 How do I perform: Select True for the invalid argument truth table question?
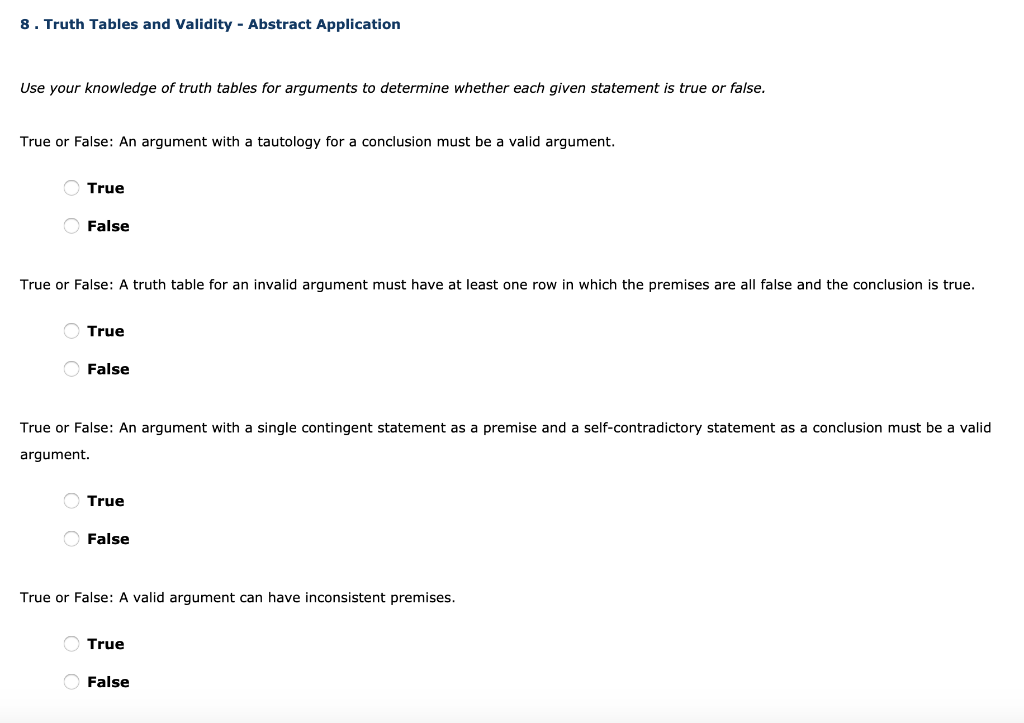tap(71, 330)
